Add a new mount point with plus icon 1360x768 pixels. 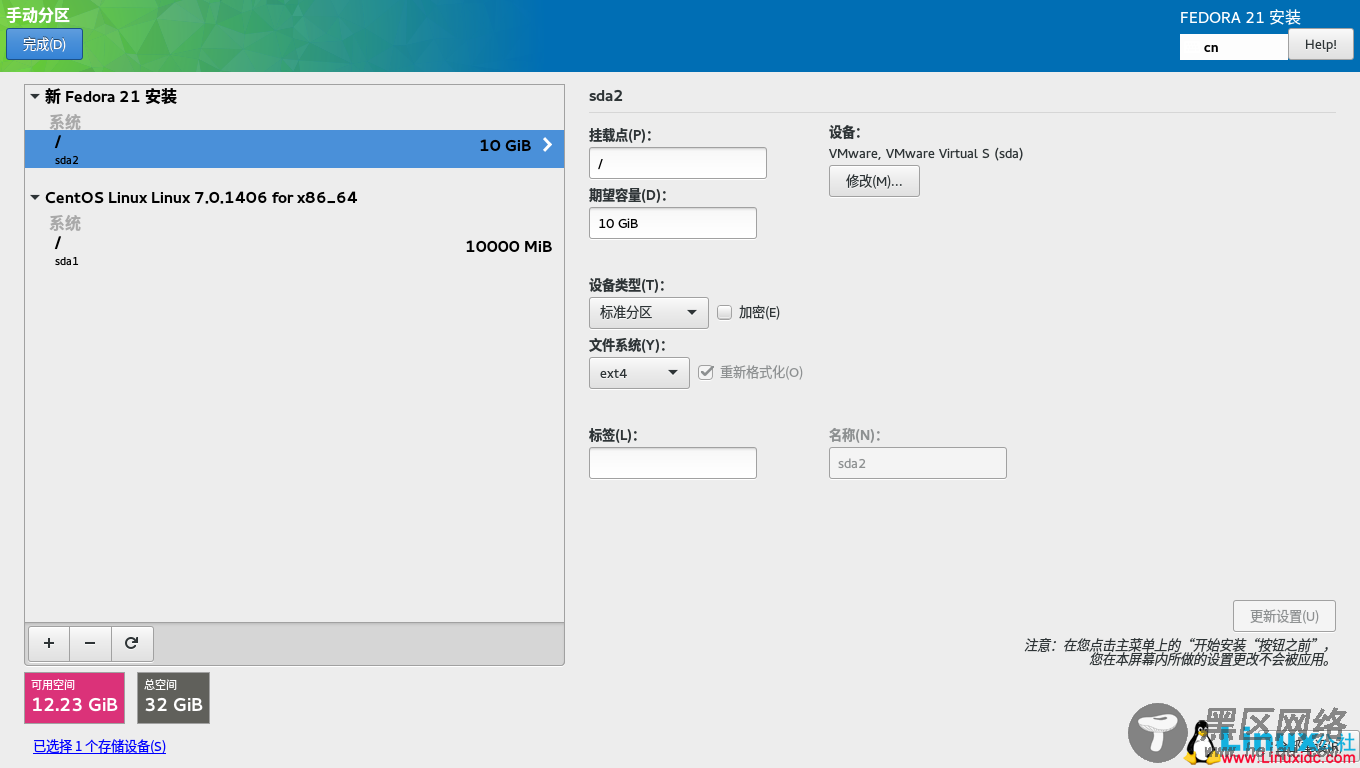[49, 644]
